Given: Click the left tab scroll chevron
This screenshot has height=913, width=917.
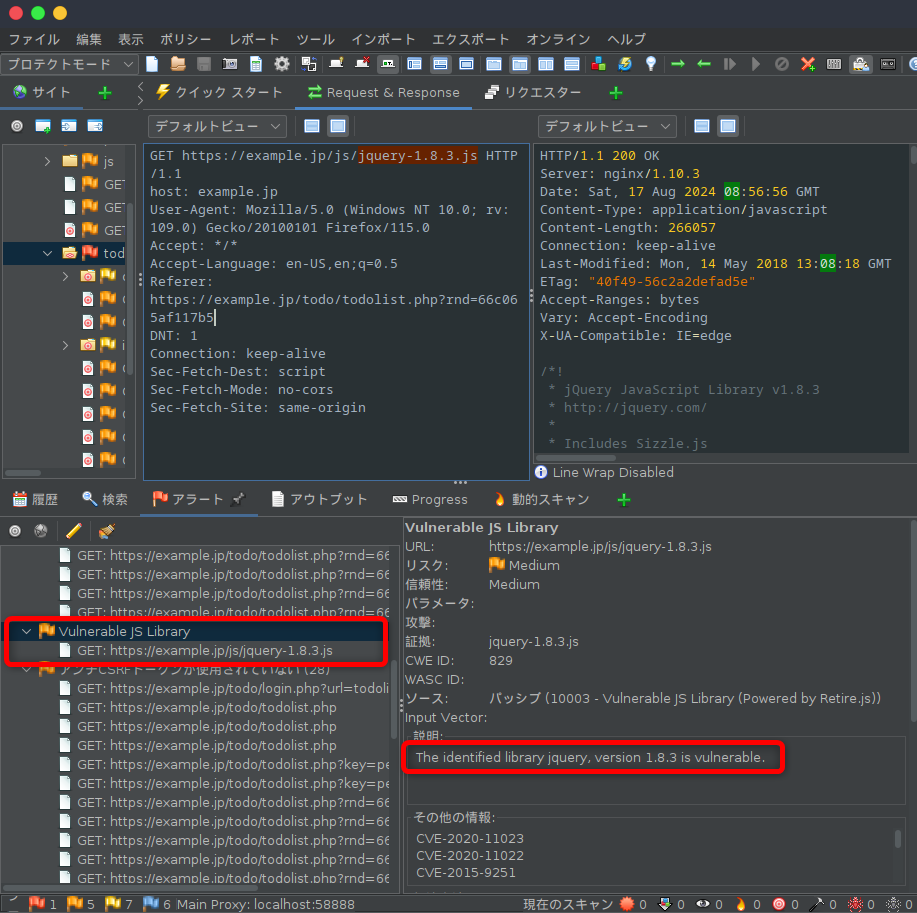Looking at the screenshot, I should tap(140, 87).
